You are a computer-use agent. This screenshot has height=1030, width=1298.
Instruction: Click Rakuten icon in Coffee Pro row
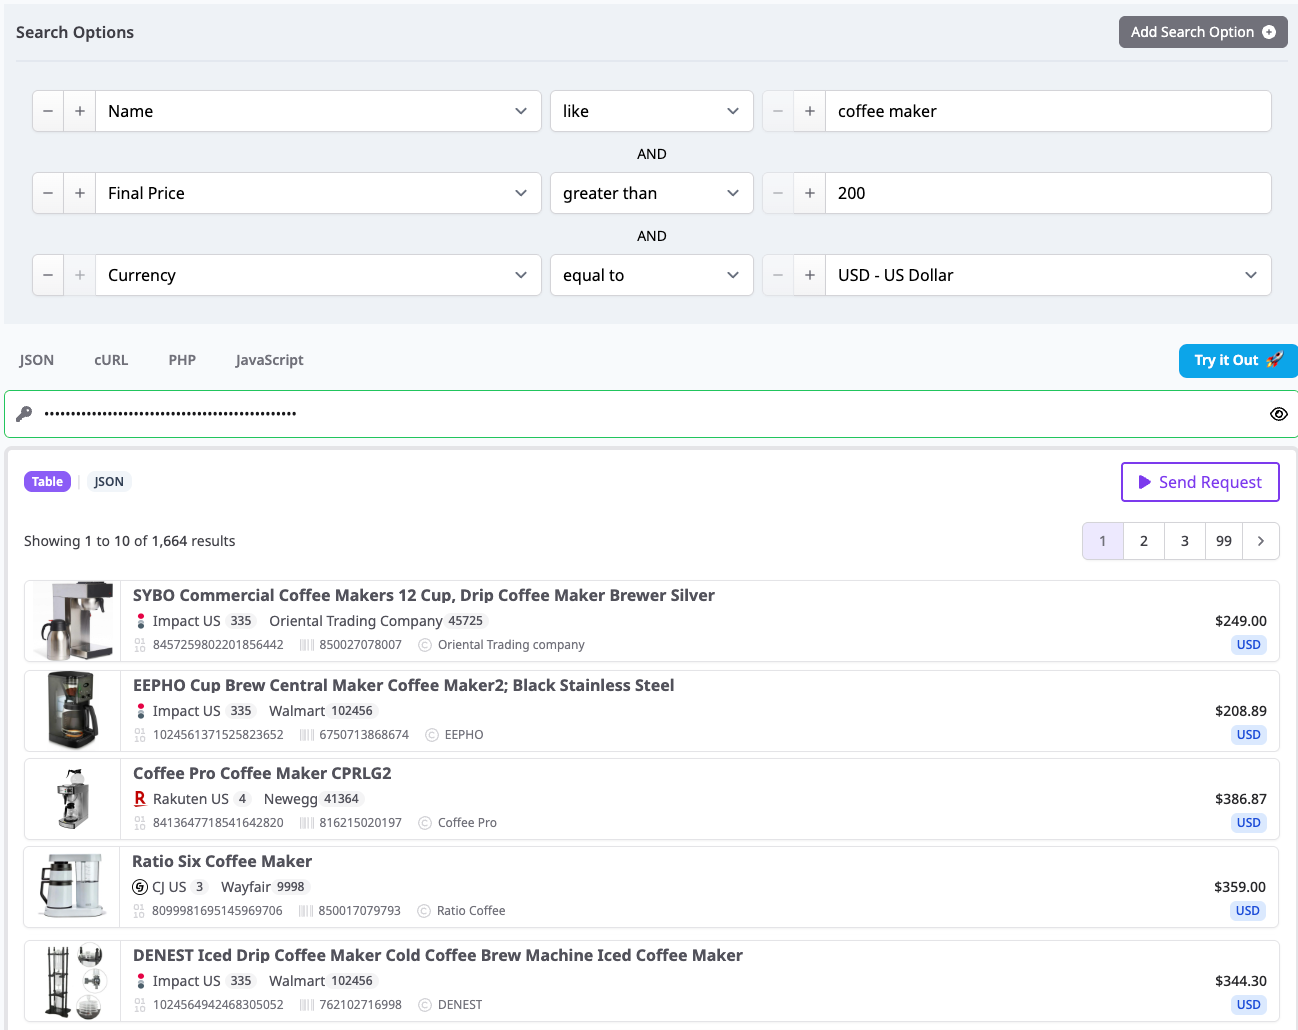coord(140,799)
